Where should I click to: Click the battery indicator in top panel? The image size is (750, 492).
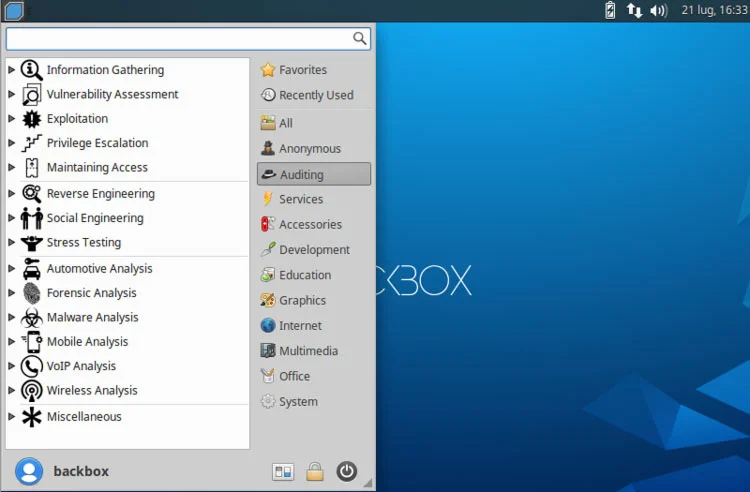[610, 10]
